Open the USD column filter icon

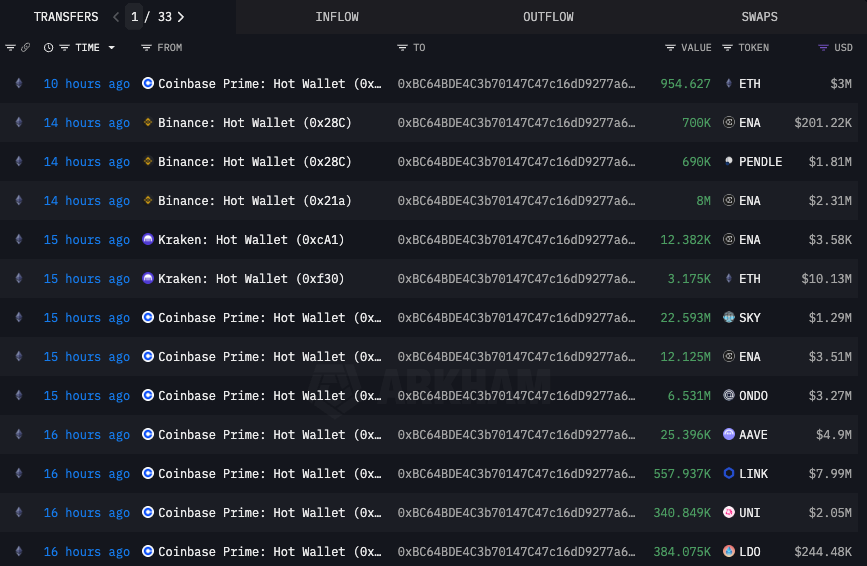pyautogui.click(x=823, y=48)
